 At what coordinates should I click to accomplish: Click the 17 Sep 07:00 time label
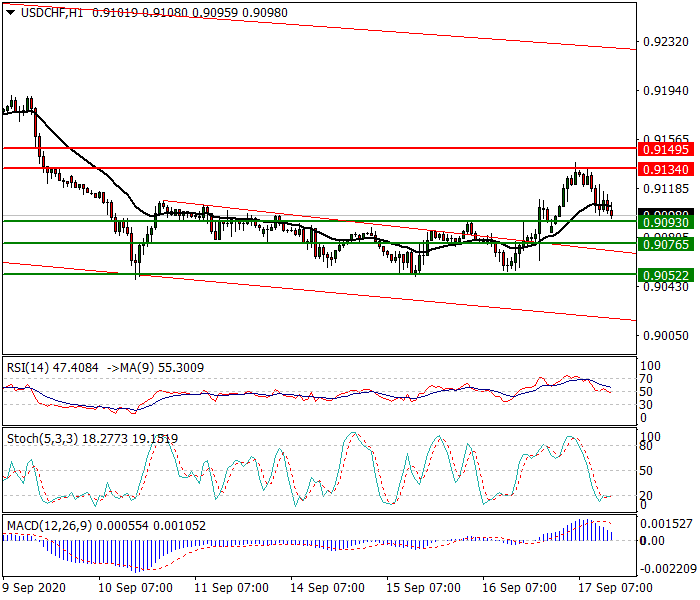(615, 588)
